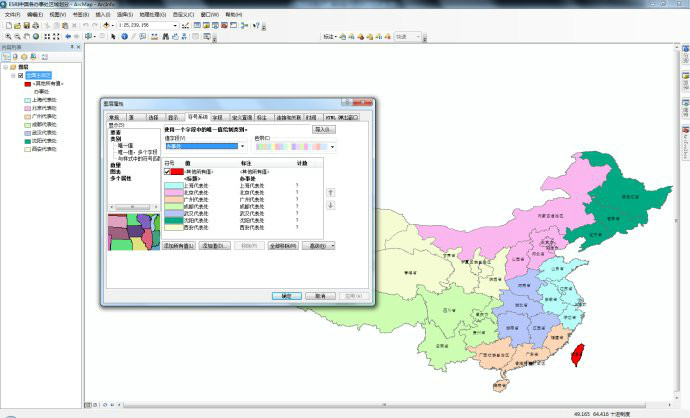Open the value field dropdown in dialog
This screenshot has height=418, width=690.
[x=242, y=146]
